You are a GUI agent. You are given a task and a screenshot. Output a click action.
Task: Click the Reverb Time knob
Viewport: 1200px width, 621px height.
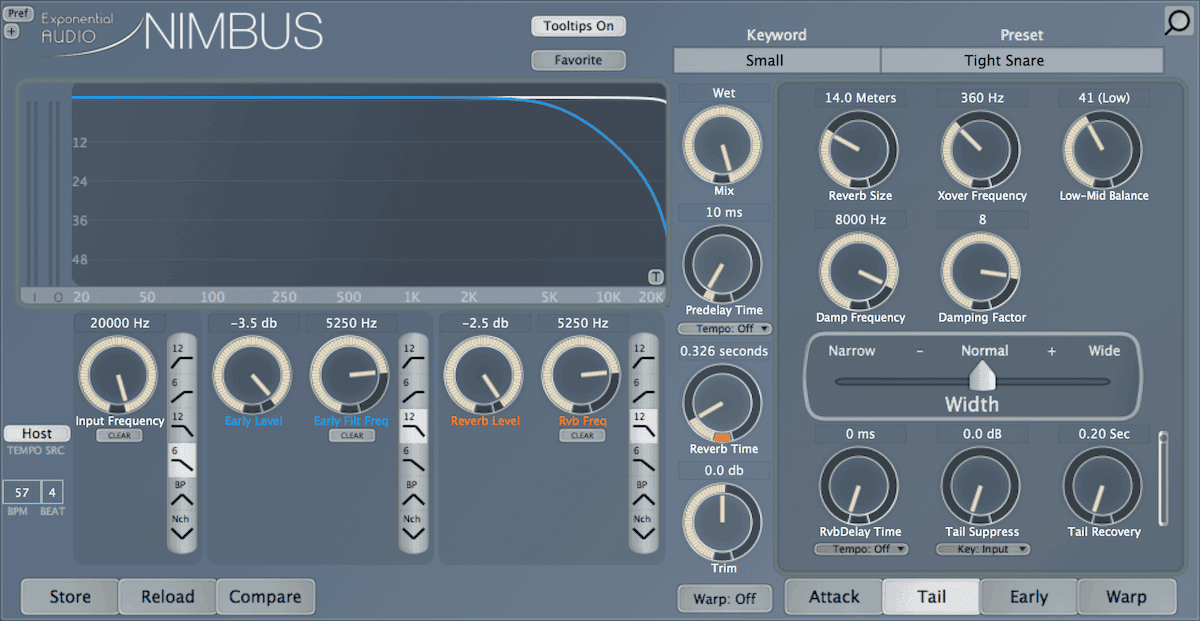723,404
